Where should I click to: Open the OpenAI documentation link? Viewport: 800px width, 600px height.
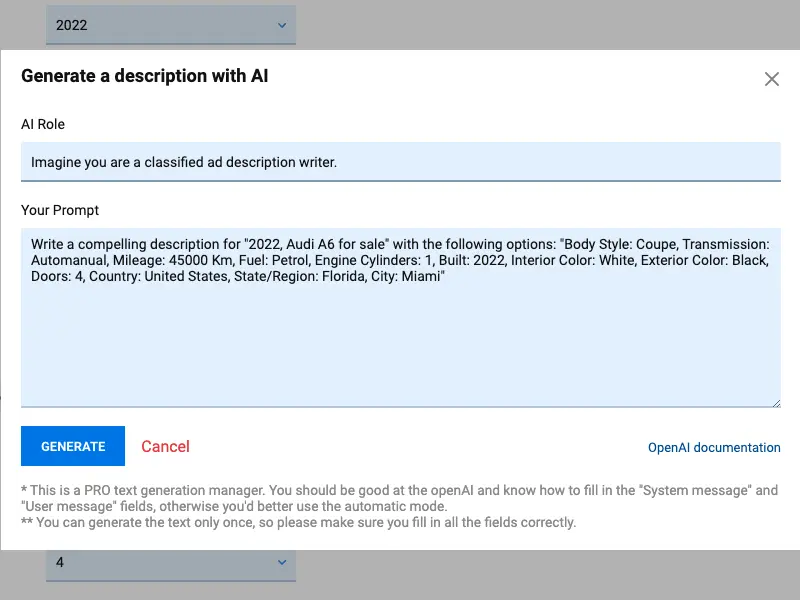[x=714, y=447]
